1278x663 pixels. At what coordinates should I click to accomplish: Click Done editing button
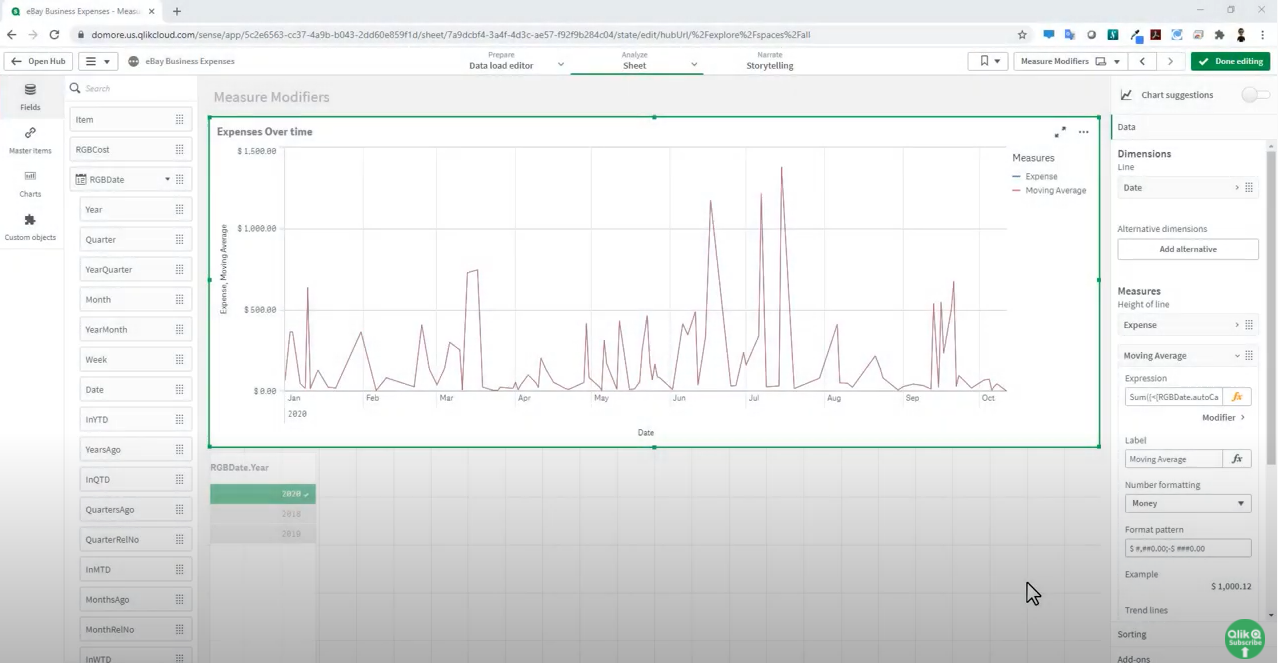click(1230, 62)
